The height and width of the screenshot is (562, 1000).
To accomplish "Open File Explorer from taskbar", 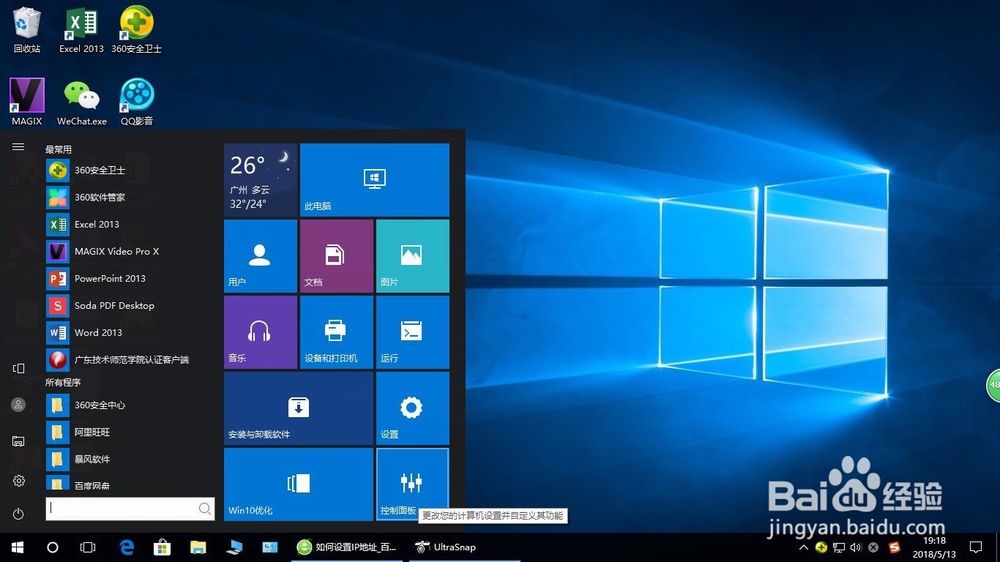I will [x=198, y=547].
